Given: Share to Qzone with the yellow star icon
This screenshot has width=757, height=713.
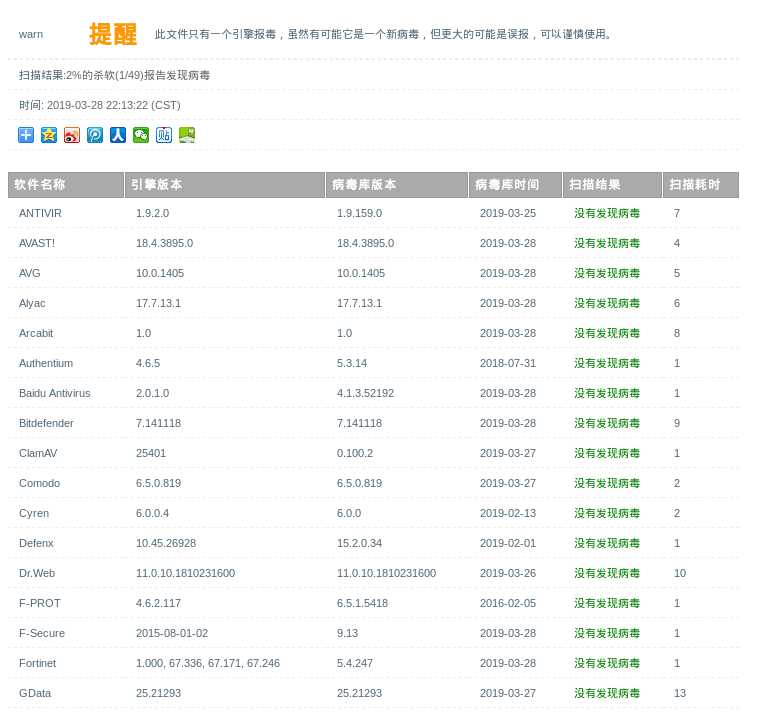Looking at the screenshot, I should pyautogui.click(x=49, y=135).
